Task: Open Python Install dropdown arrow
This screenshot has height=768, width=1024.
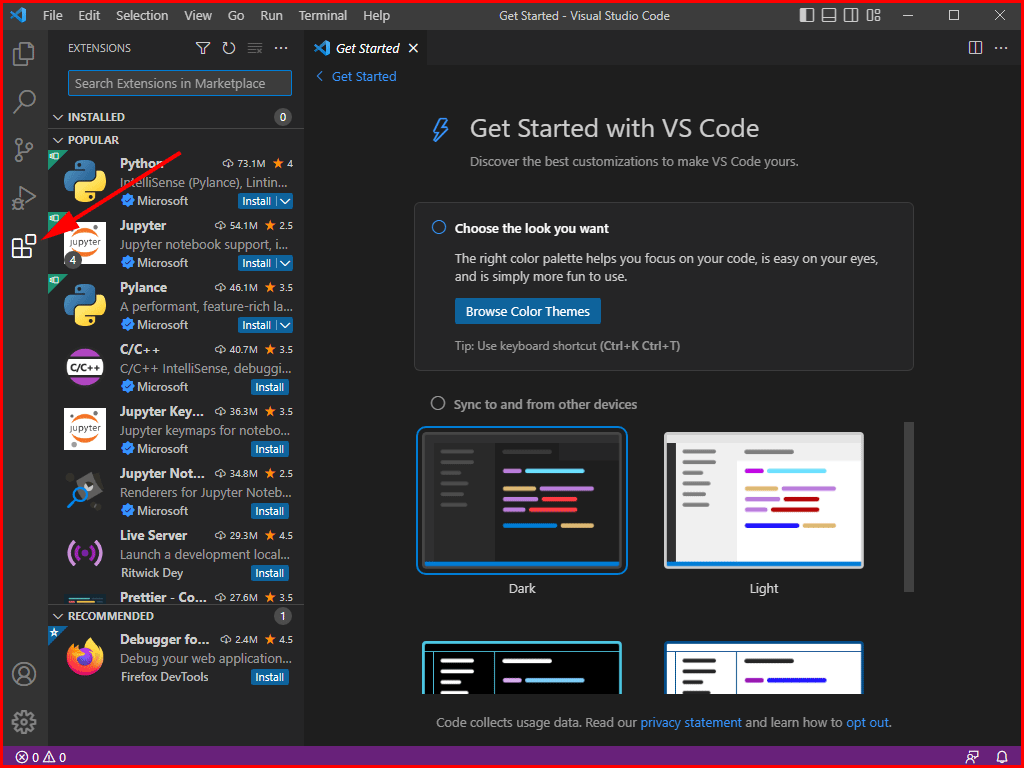Action: 285,201
